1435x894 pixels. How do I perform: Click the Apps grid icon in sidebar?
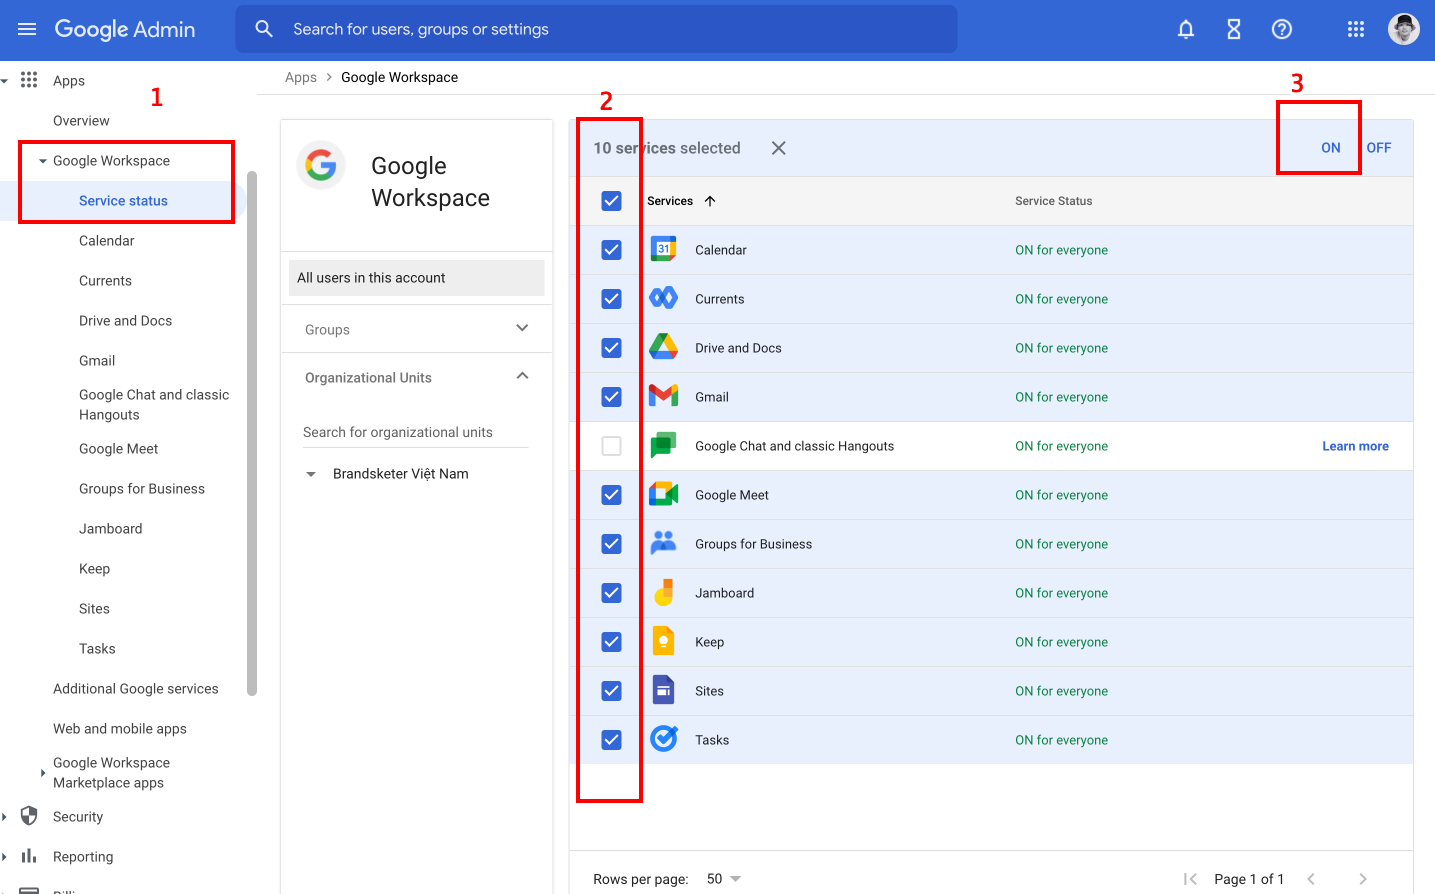(x=29, y=80)
